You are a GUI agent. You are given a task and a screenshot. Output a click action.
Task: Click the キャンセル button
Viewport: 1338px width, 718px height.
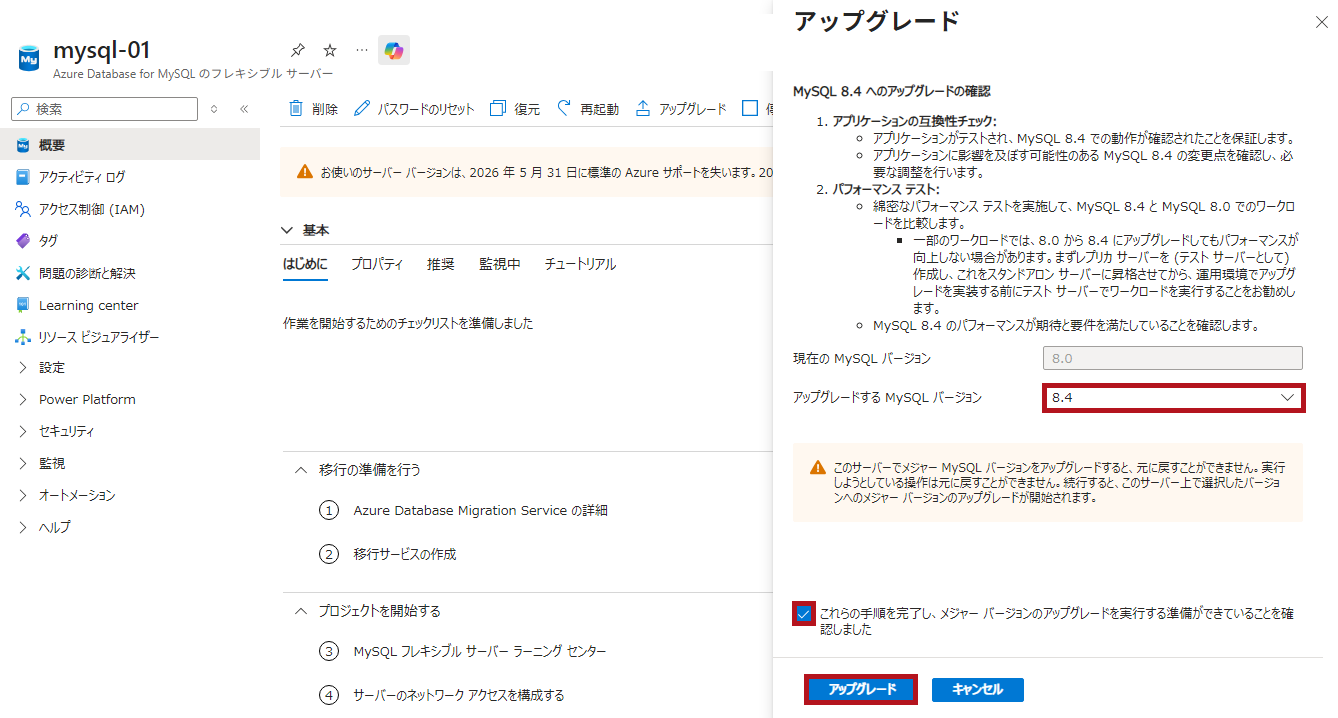(x=977, y=689)
